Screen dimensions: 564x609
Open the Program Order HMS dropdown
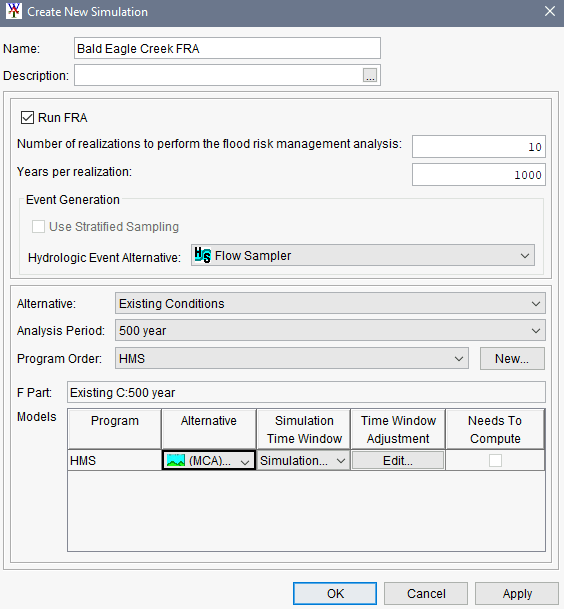pyautogui.click(x=292, y=358)
